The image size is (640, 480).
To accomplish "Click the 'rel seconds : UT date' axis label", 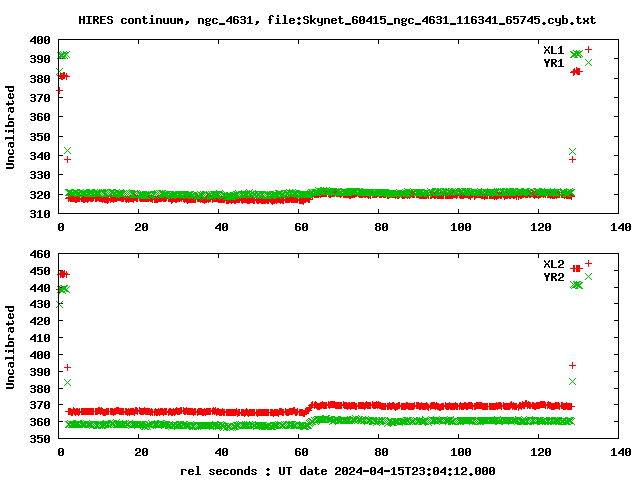I will [x=338, y=471].
